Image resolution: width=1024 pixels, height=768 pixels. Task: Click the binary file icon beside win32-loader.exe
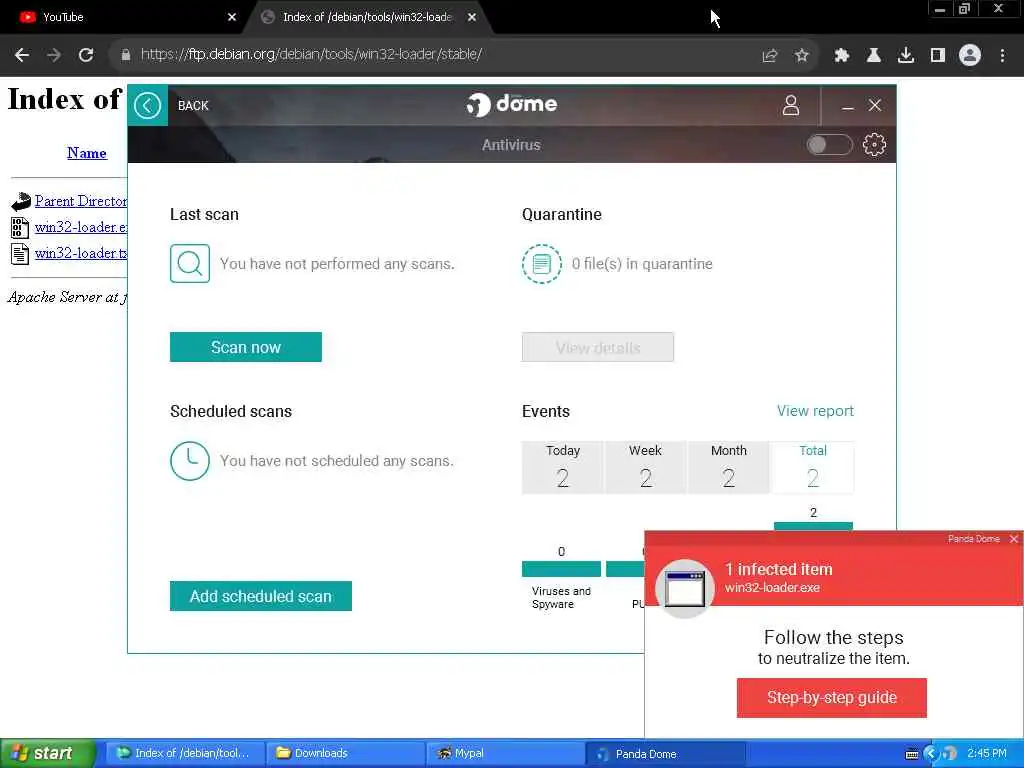pyautogui.click(x=20, y=227)
